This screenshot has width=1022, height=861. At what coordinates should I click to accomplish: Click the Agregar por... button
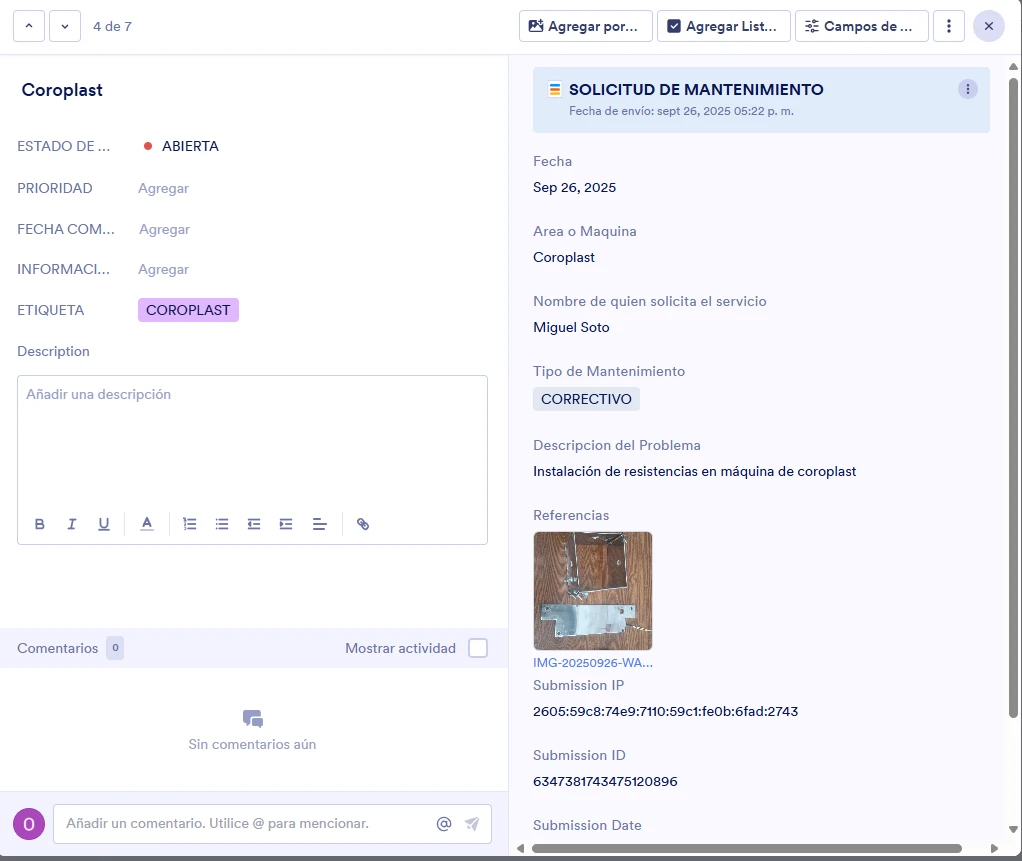pos(585,26)
